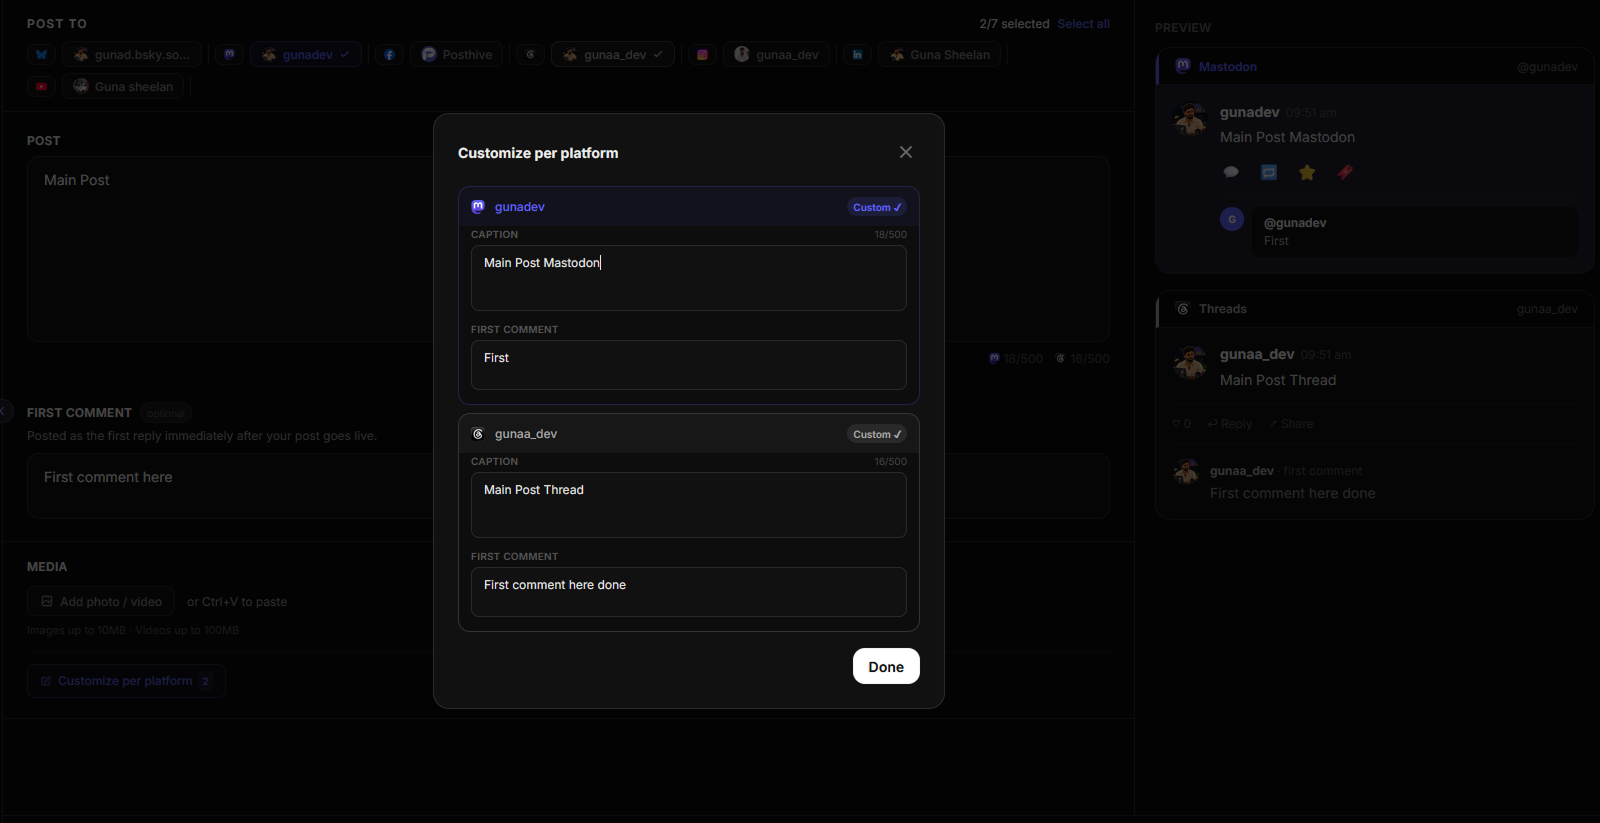The height and width of the screenshot is (823, 1600).
Task: Close the Customize per platform dialog
Action: (905, 152)
